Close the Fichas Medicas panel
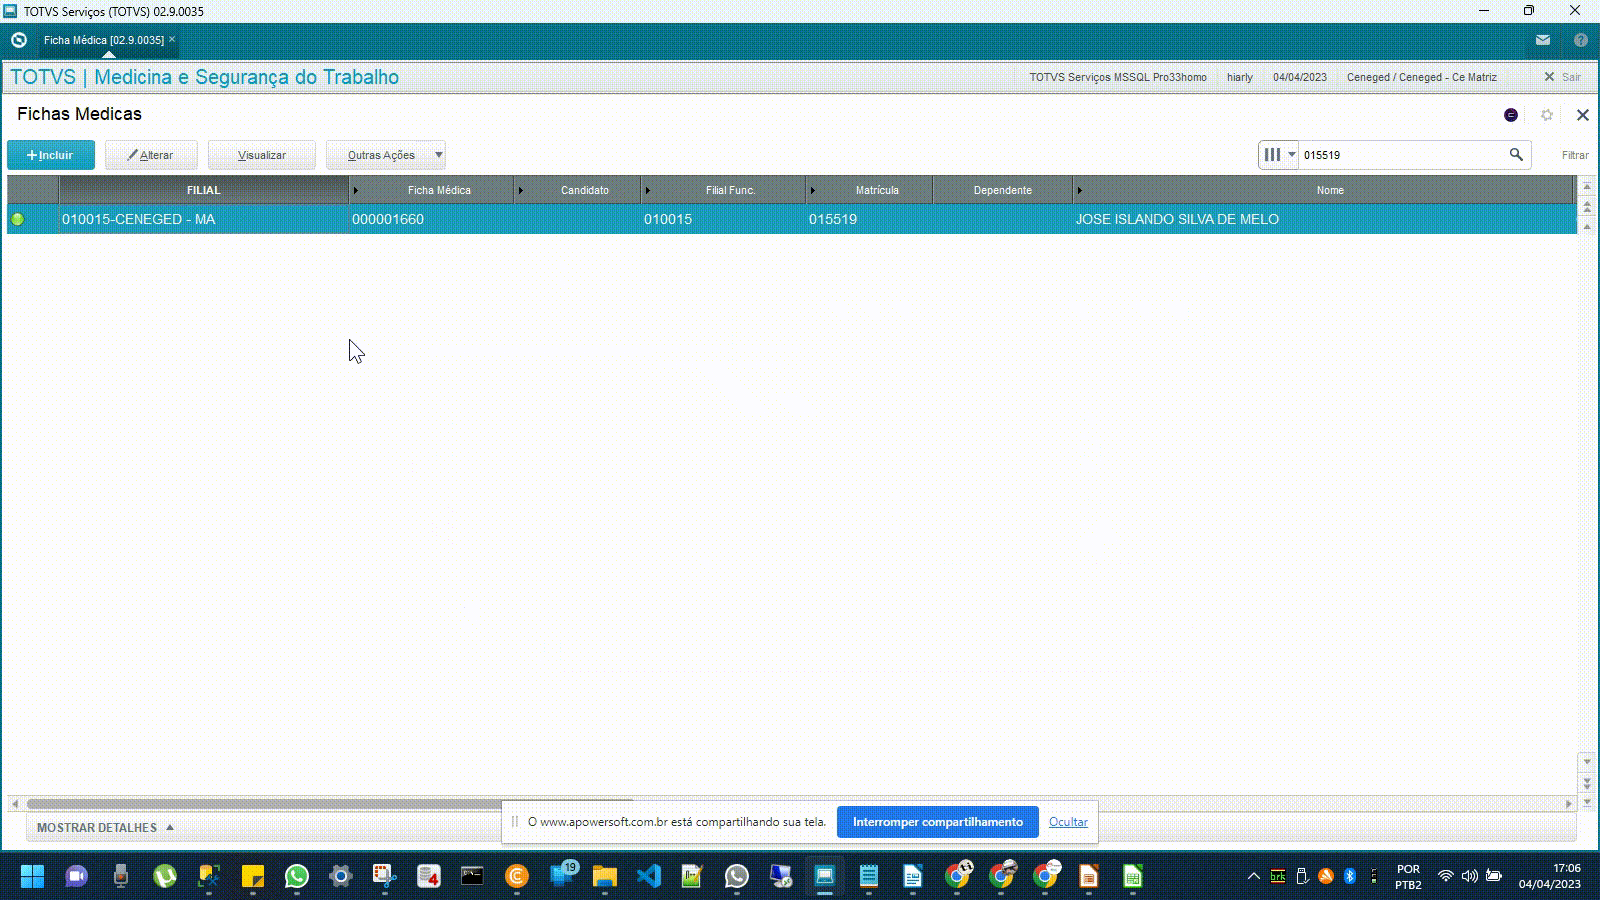This screenshot has height=900, width=1600. pyautogui.click(x=1582, y=115)
